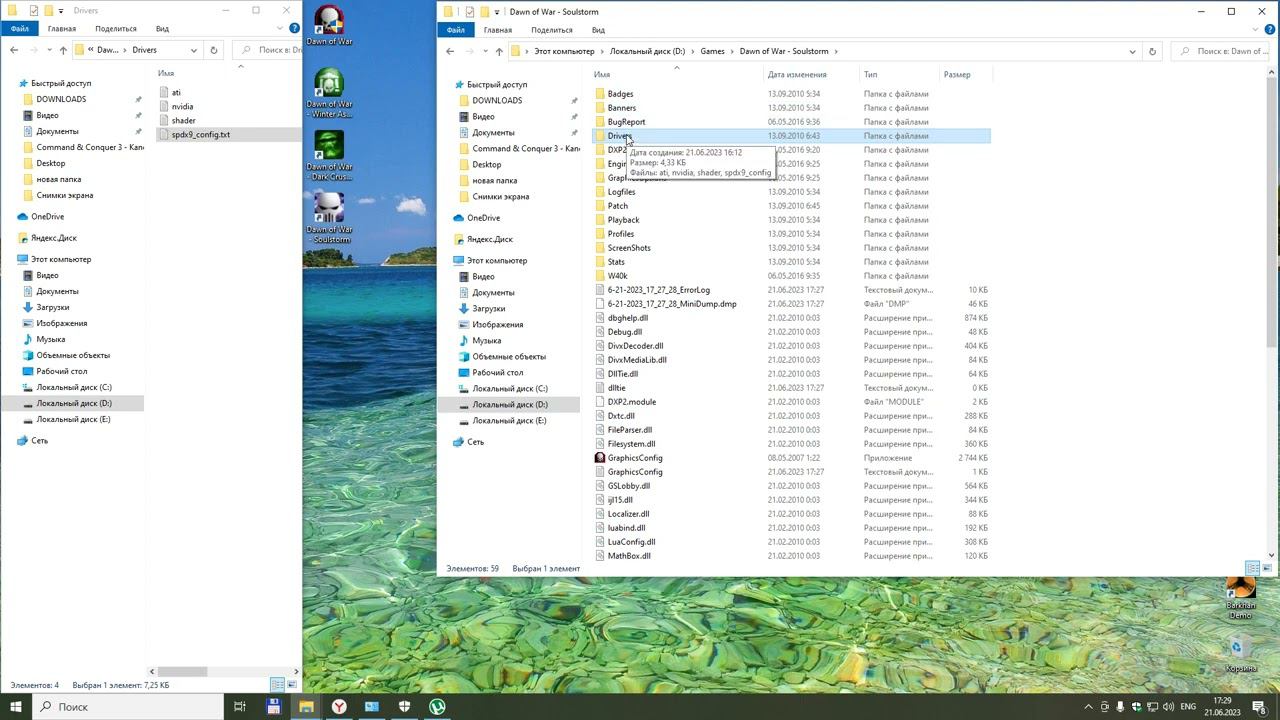Click the horizontal scrollbar in the Drivers window
1280x720 pixels.
tap(180, 671)
